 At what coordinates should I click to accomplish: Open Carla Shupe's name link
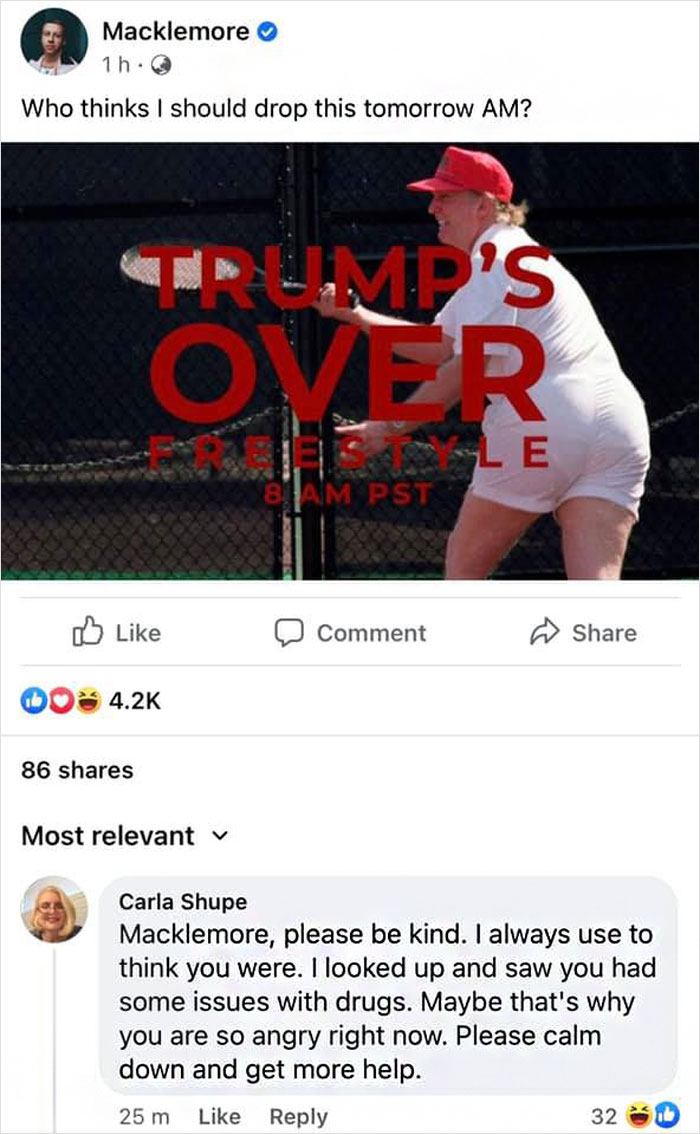tap(183, 902)
